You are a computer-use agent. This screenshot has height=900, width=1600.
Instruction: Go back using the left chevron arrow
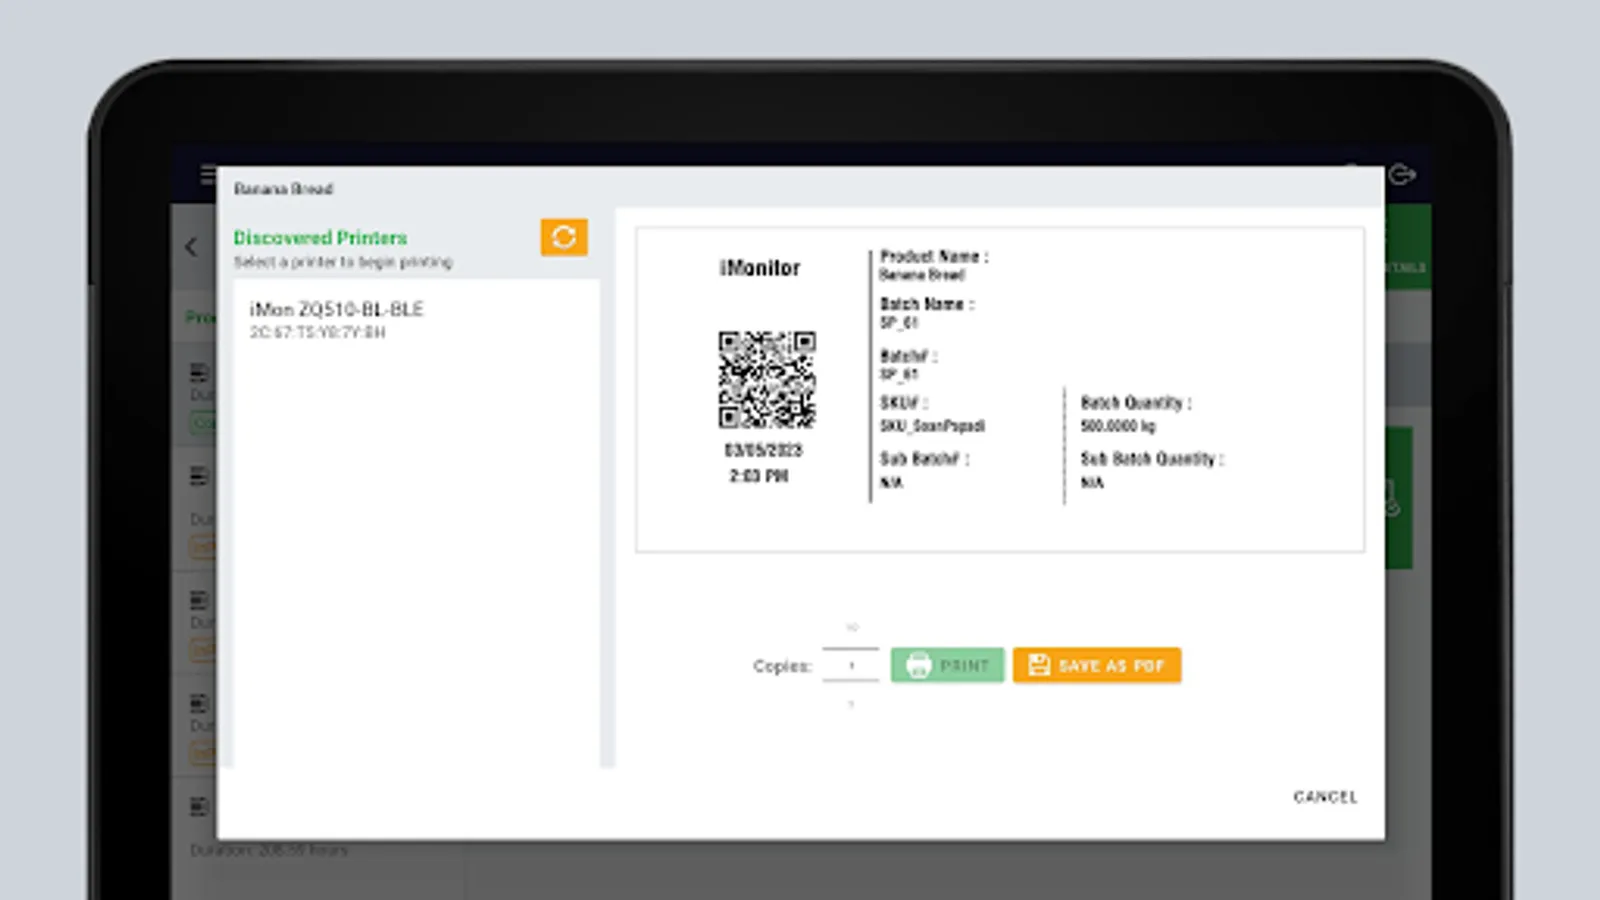coord(192,247)
